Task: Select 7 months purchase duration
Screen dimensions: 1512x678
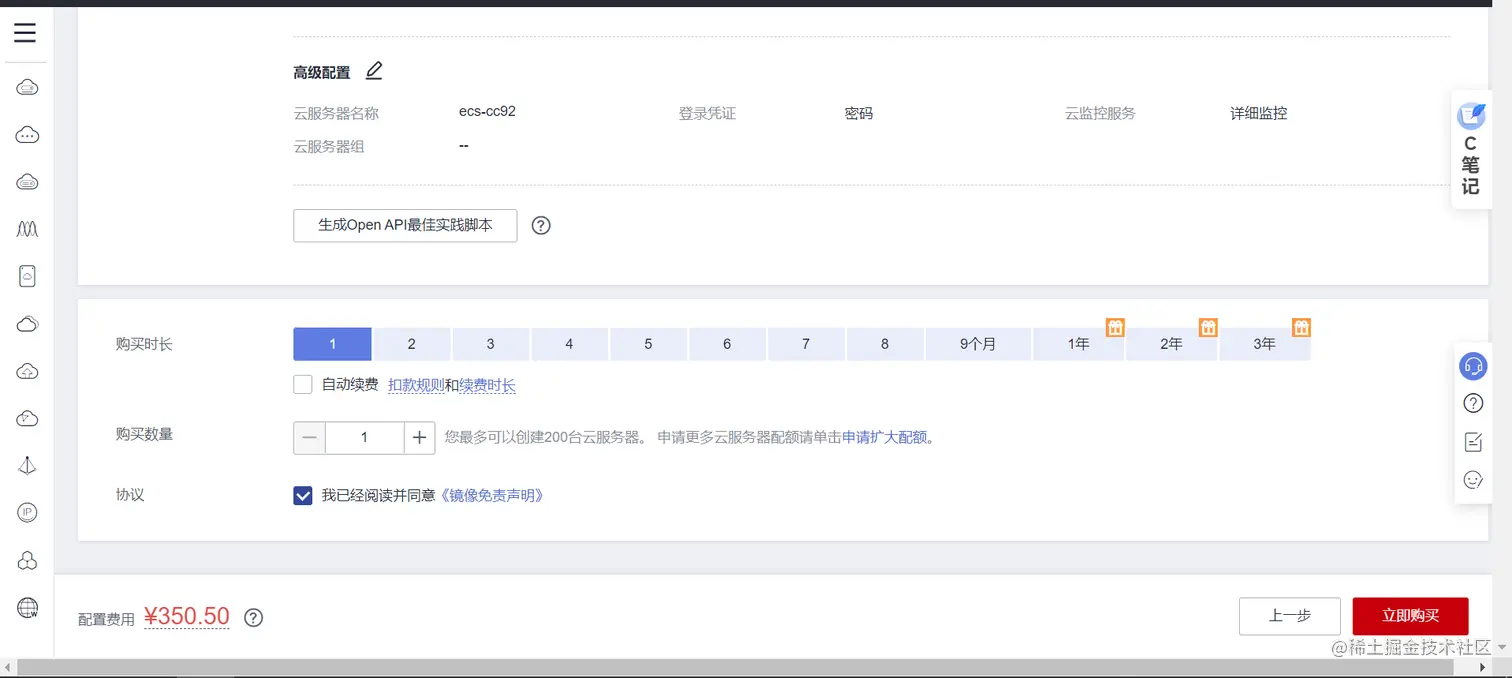Action: tap(806, 344)
